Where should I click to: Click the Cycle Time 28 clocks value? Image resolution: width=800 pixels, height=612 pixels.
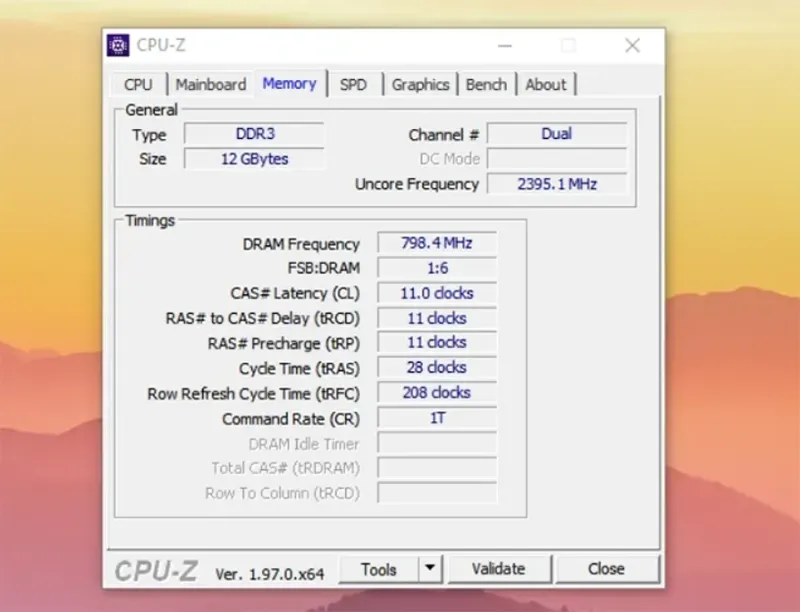[437, 368]
